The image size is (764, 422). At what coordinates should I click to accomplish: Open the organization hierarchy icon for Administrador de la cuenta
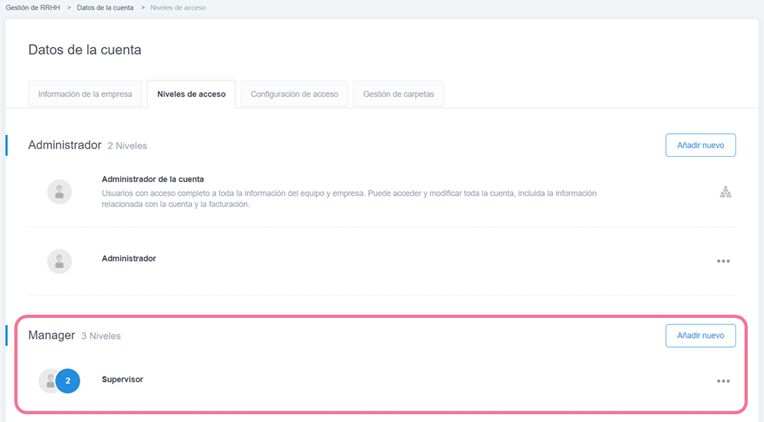pos(725,192)
